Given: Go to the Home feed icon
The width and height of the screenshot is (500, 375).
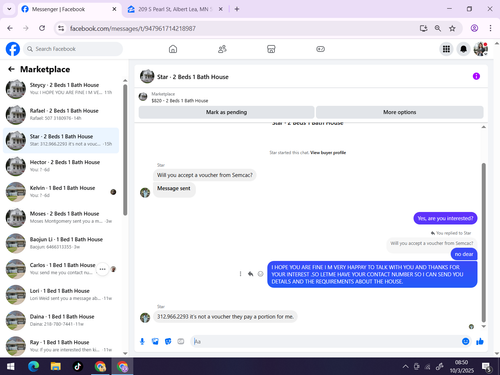Looking at the screenshot, I should tap(173, 49).
